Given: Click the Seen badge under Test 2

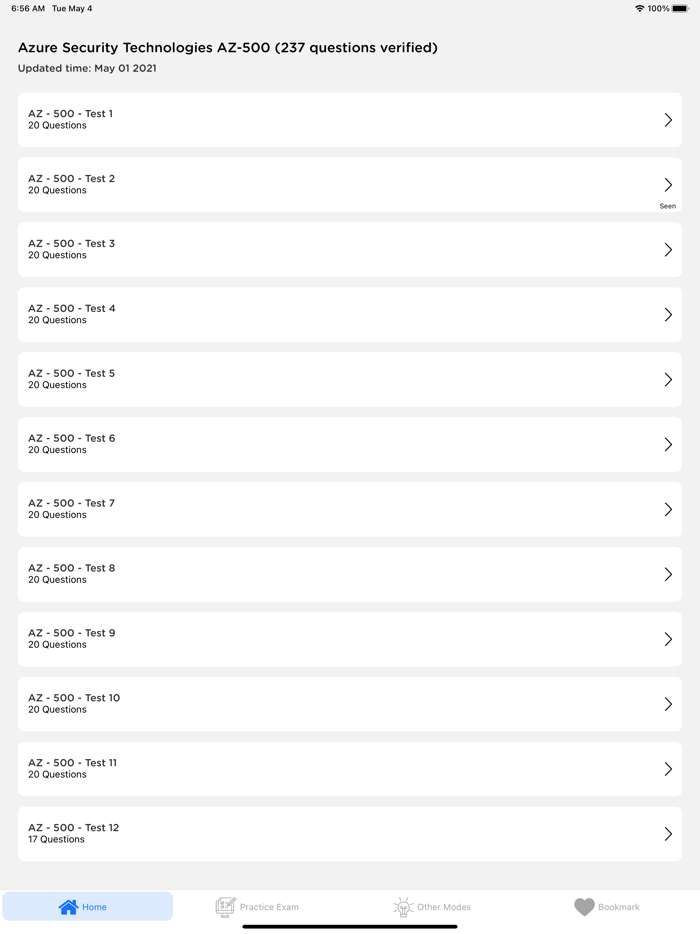Looking at the screenshot, I should coord(667,205).
